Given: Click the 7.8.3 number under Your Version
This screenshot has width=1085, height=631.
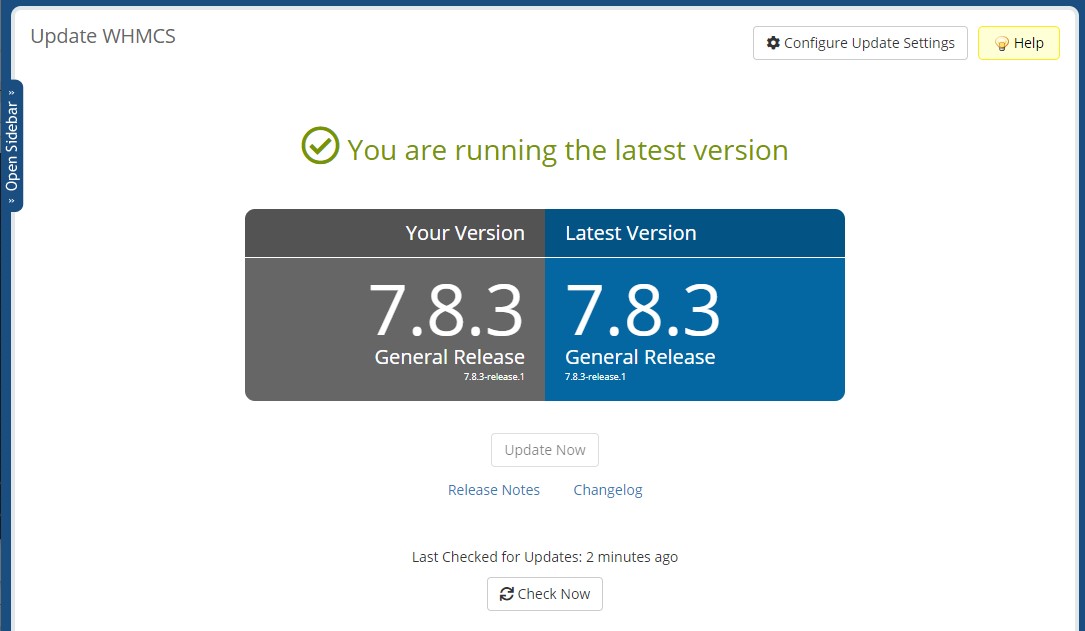Looking at the screenshot, I should pyautogui.click(x=446, y=311).
